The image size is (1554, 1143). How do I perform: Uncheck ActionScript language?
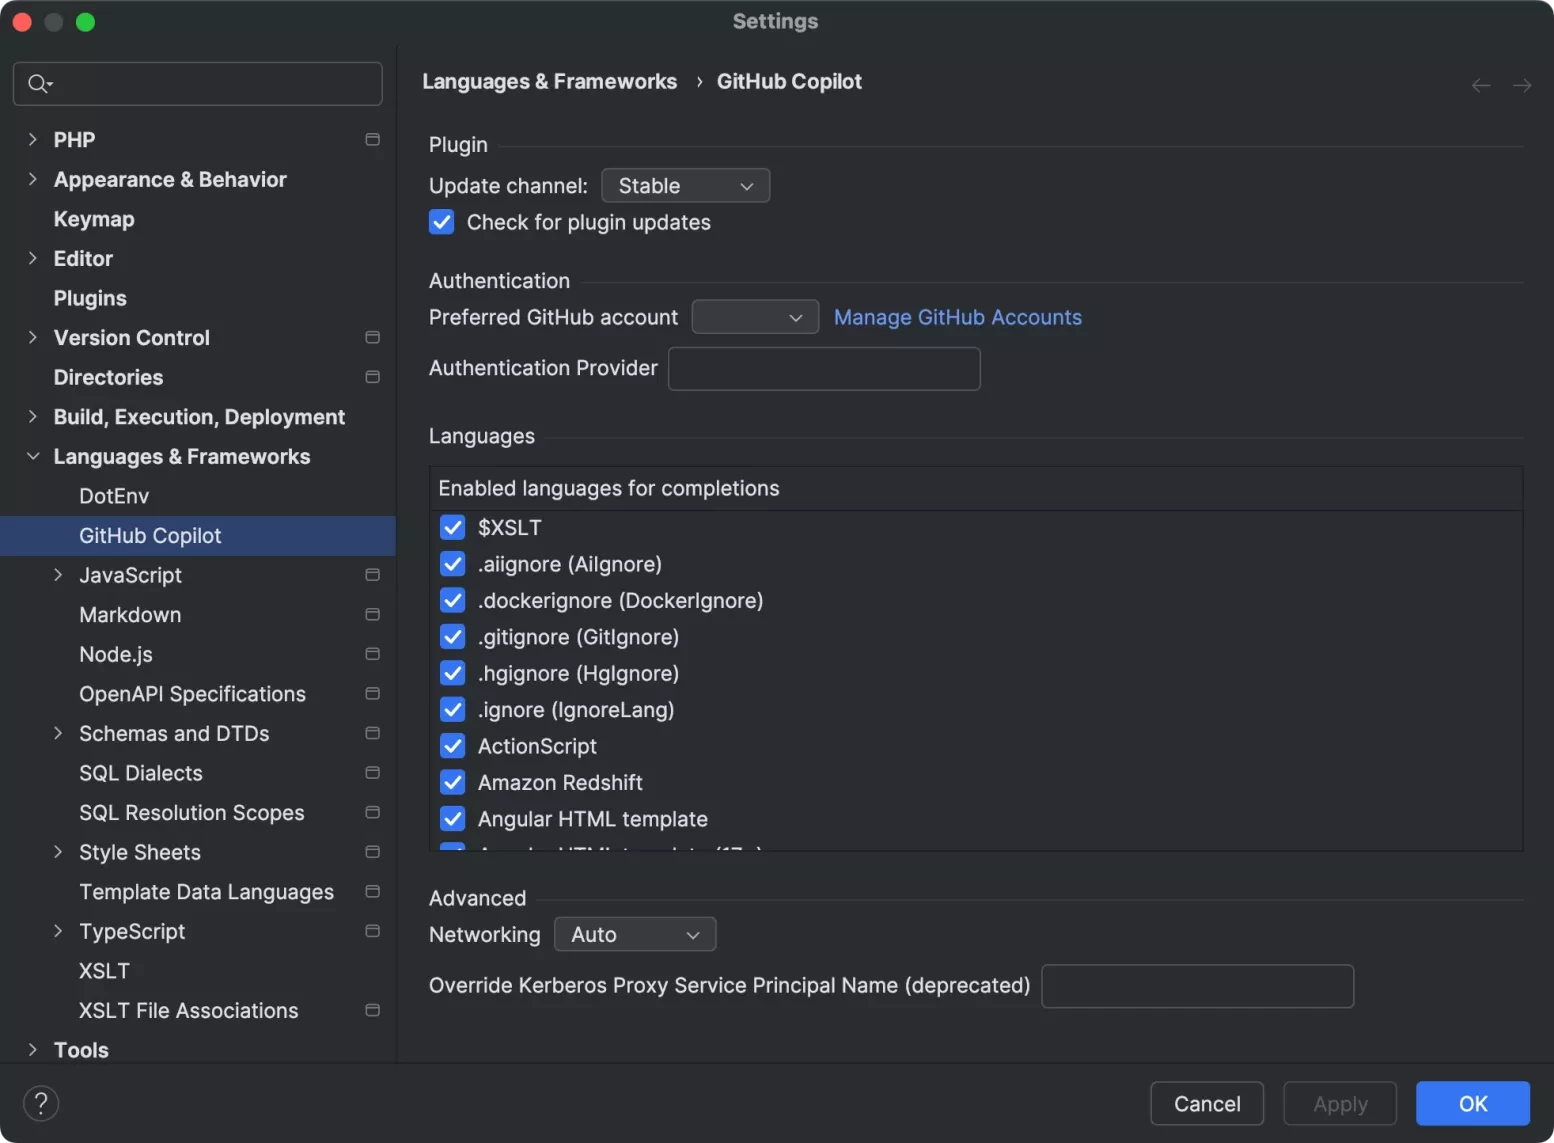point(453,746)
